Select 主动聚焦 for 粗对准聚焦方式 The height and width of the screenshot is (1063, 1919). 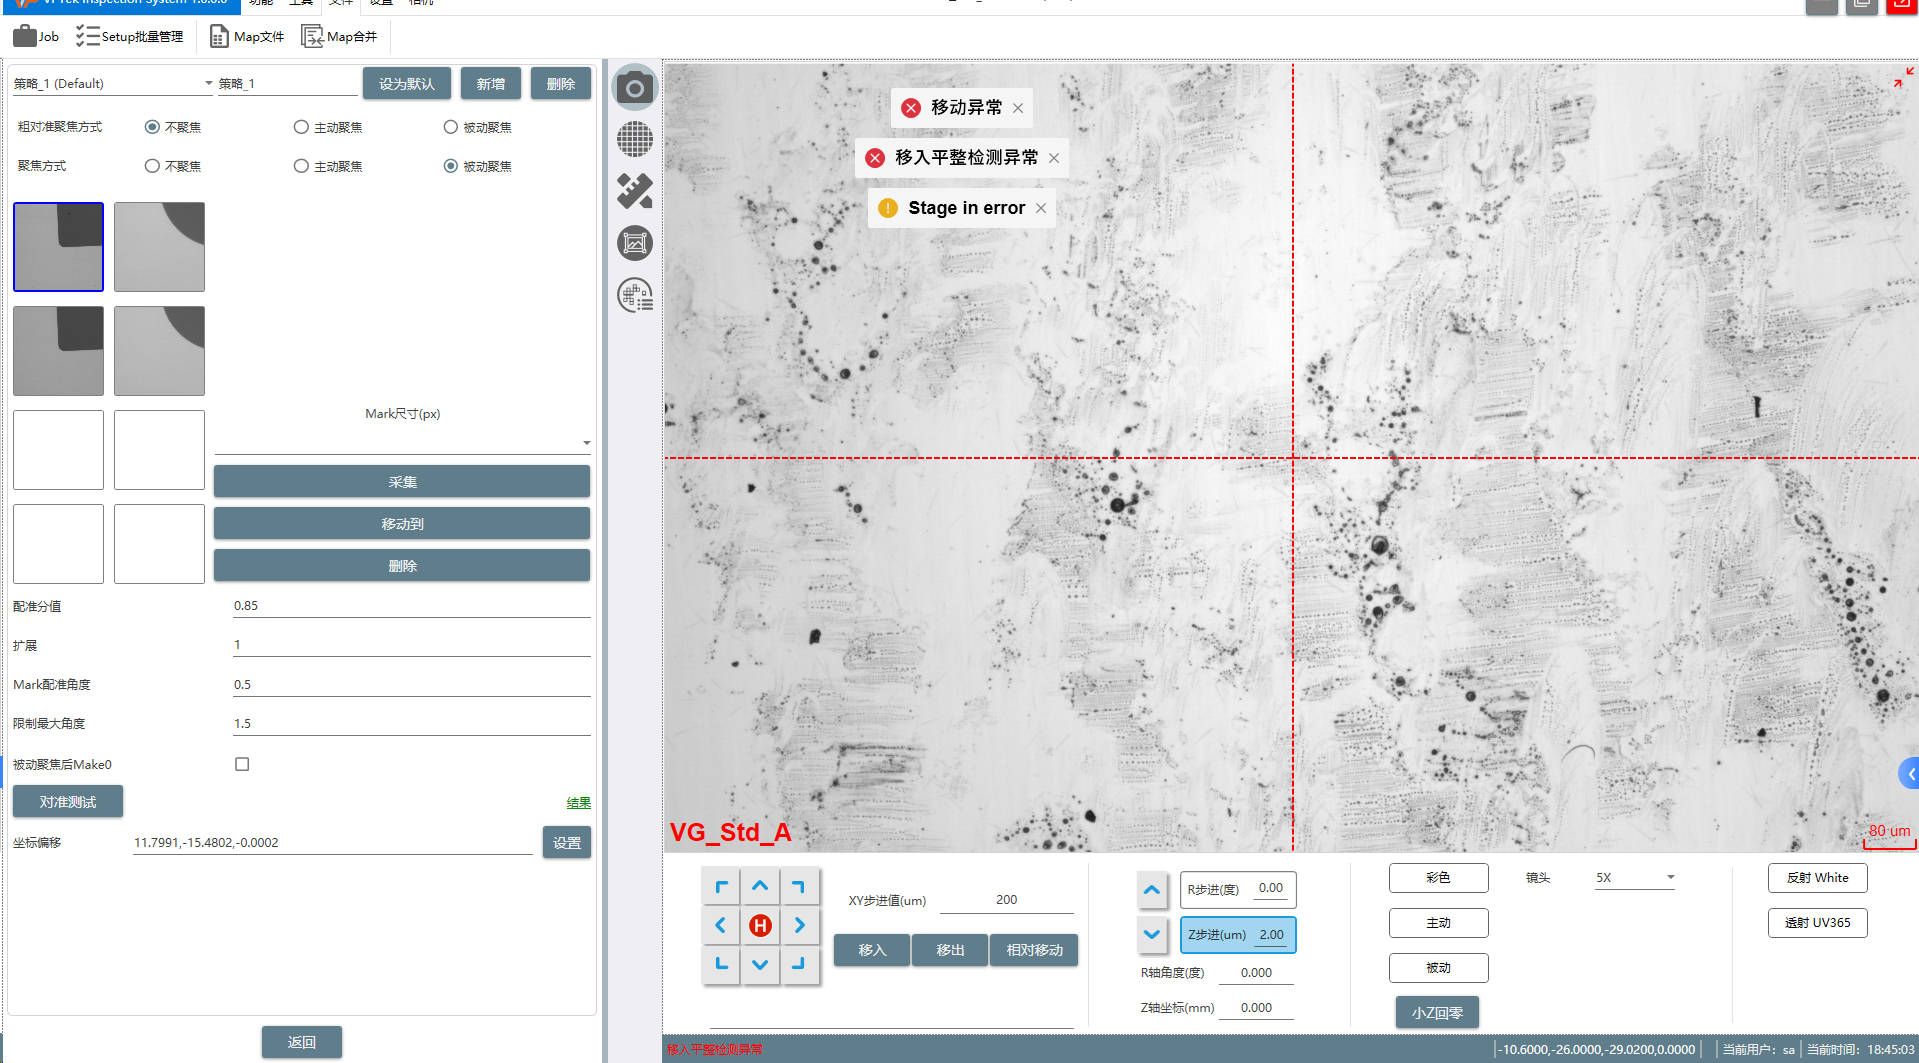(301, 127)
